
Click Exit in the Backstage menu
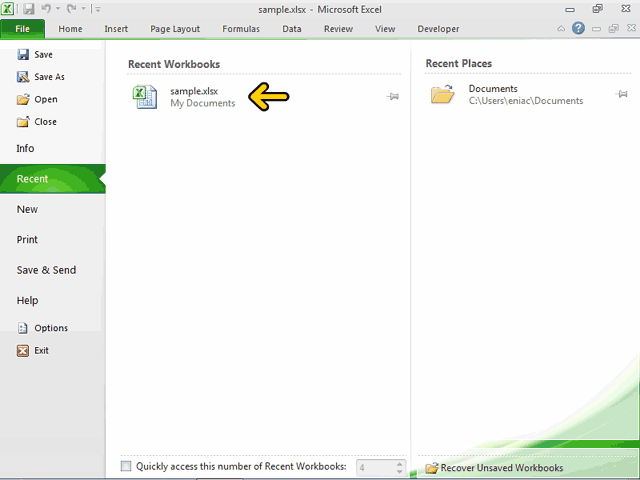coord(33,351)
